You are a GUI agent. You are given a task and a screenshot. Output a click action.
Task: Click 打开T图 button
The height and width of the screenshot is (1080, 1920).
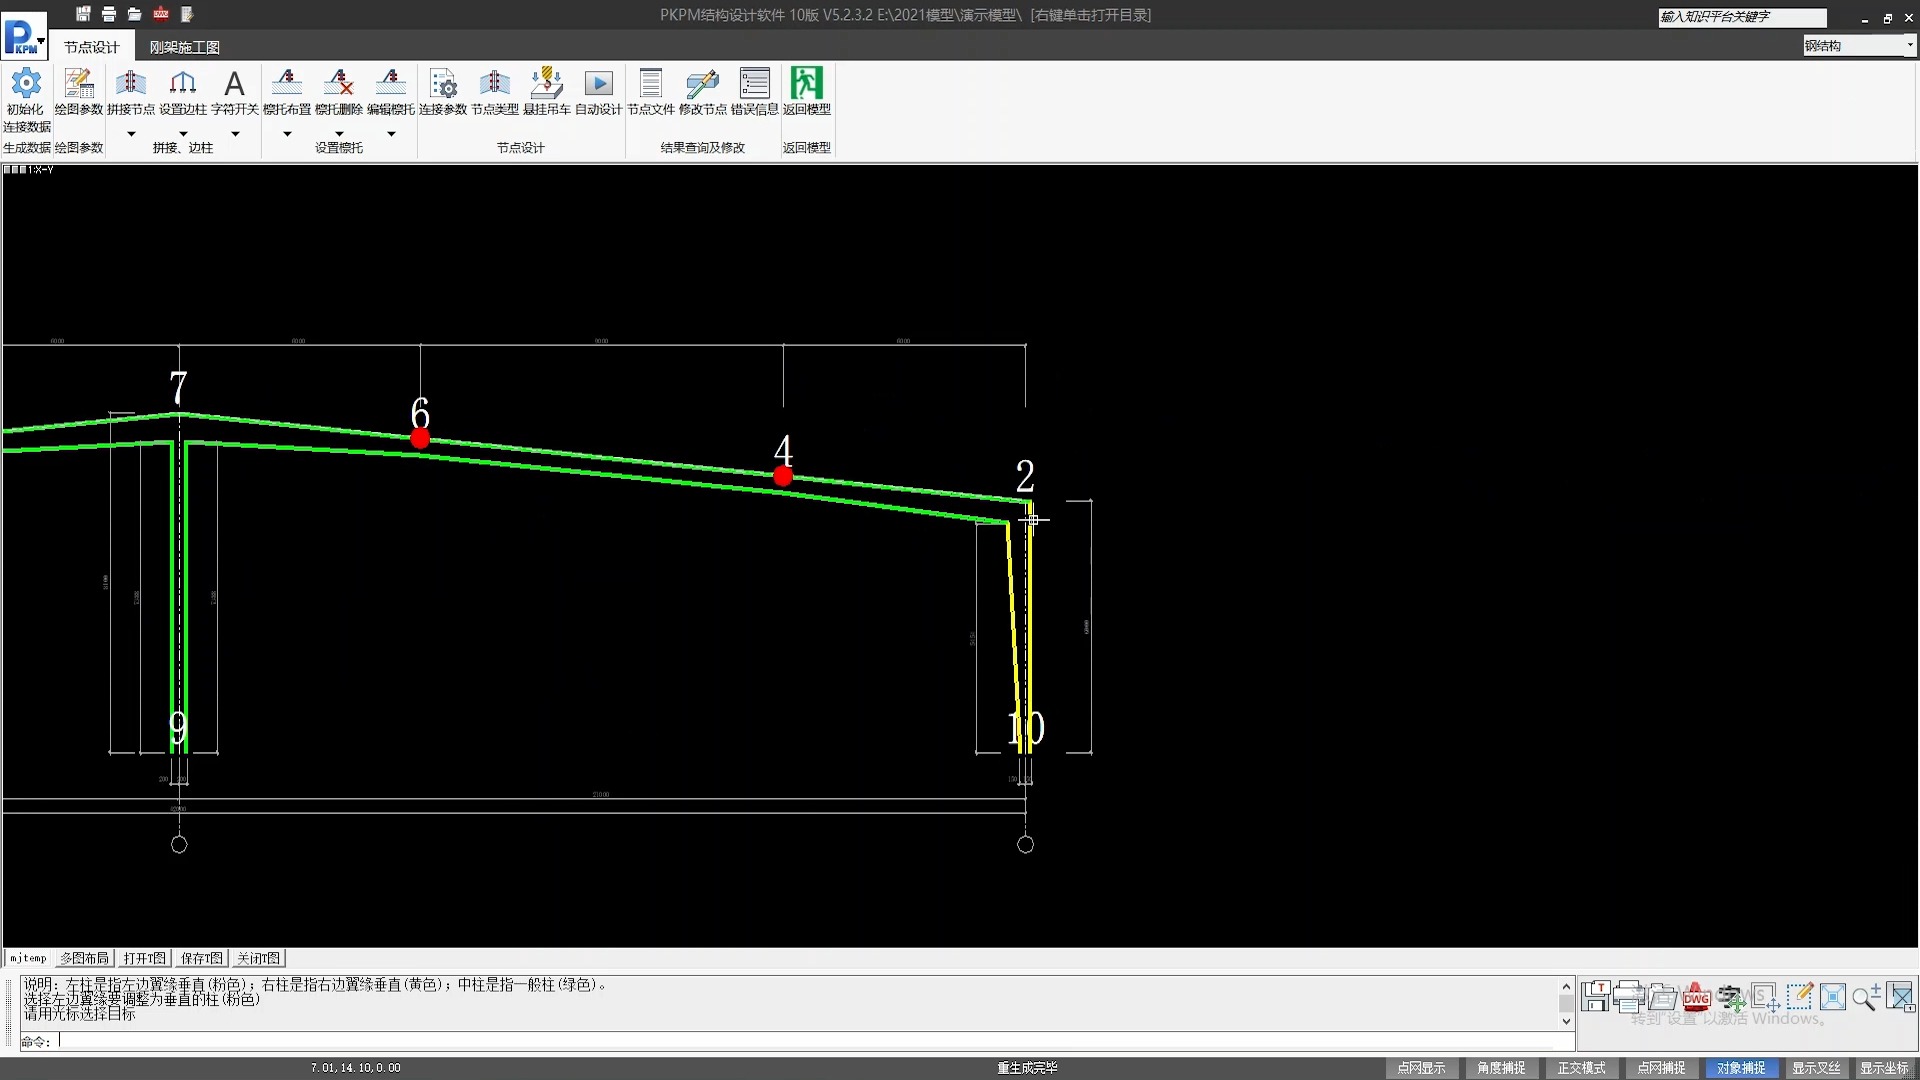tap(144, 958)
